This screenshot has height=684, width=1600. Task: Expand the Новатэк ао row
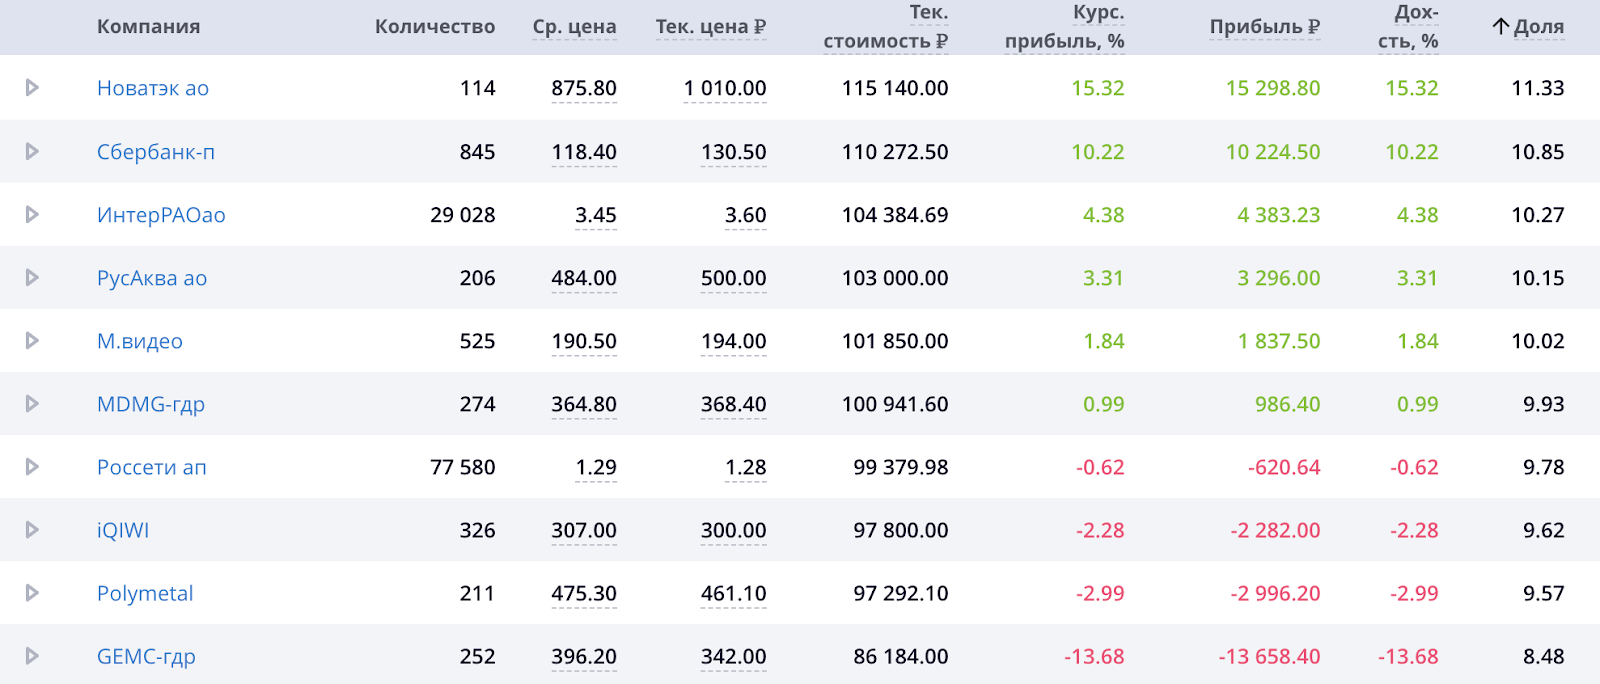32,88
